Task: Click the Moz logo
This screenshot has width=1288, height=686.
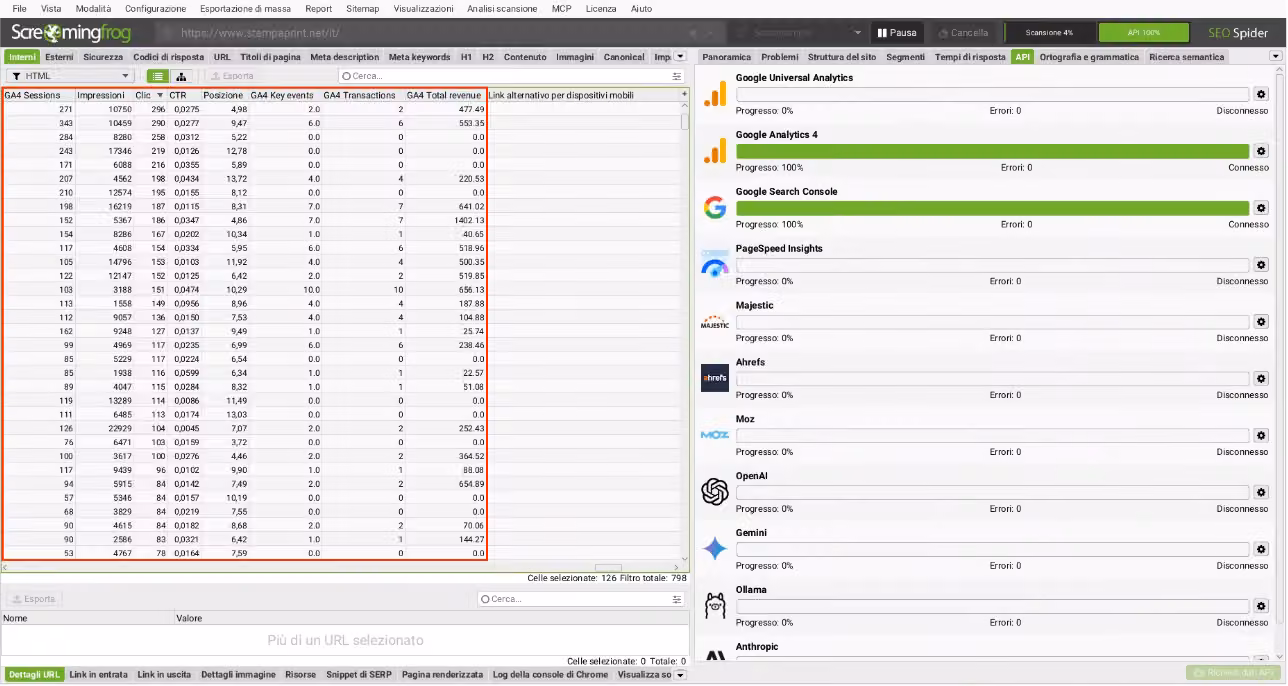Action: pos(715,435)
